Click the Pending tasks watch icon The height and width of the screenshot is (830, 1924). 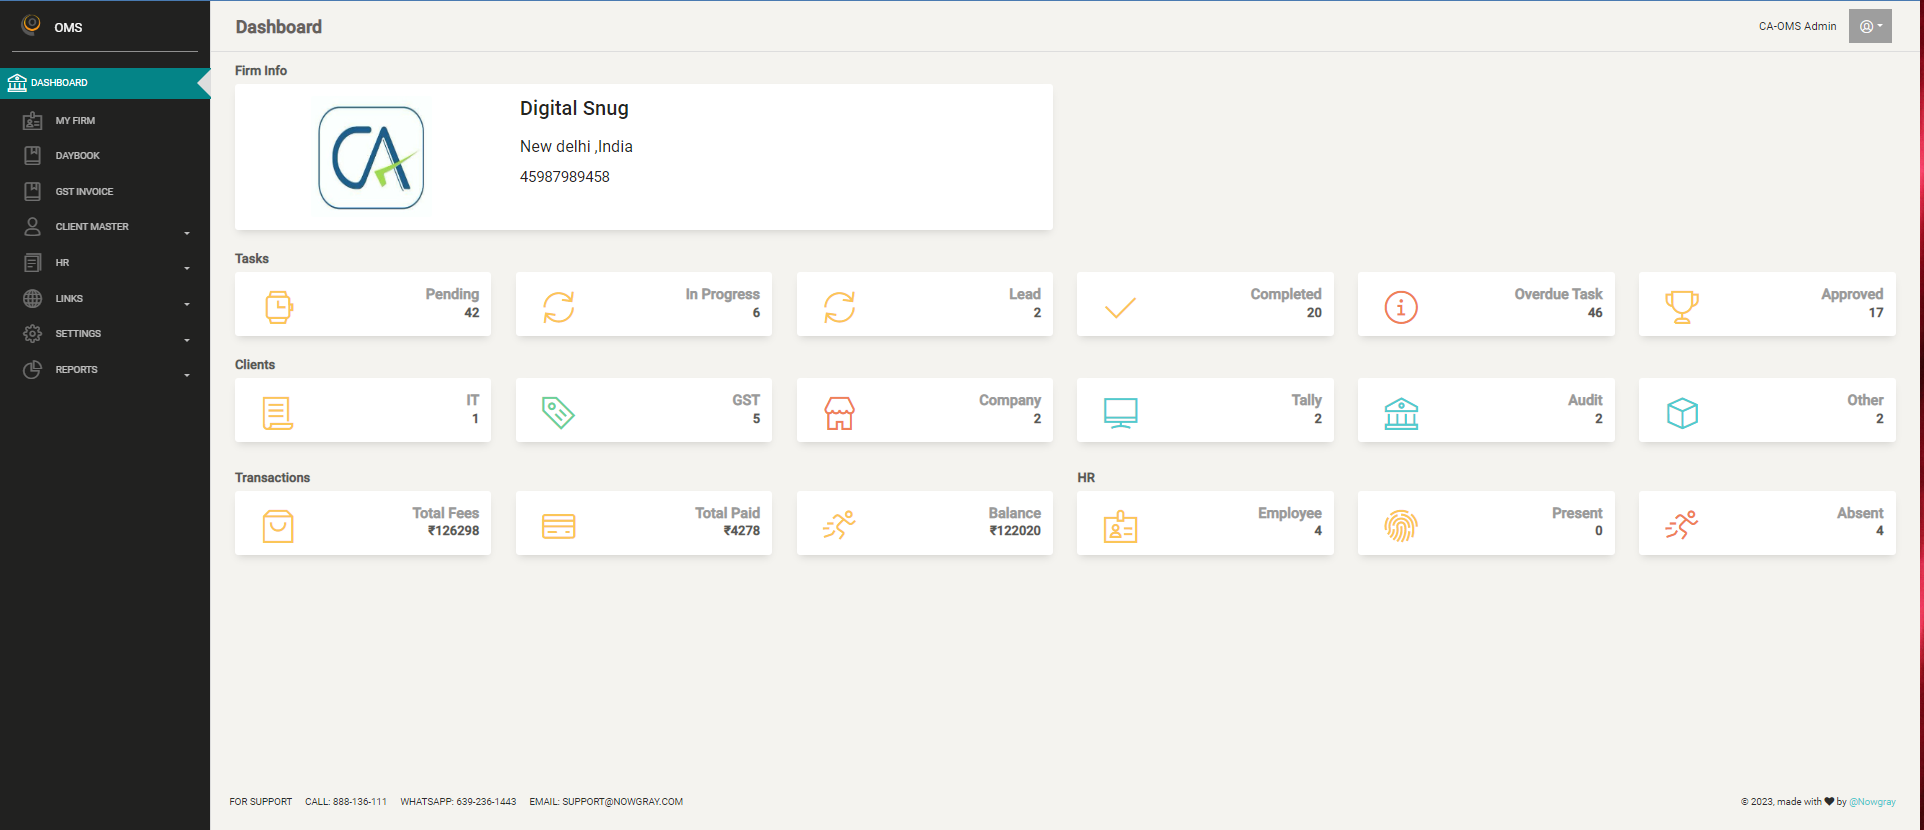(279, 307)
